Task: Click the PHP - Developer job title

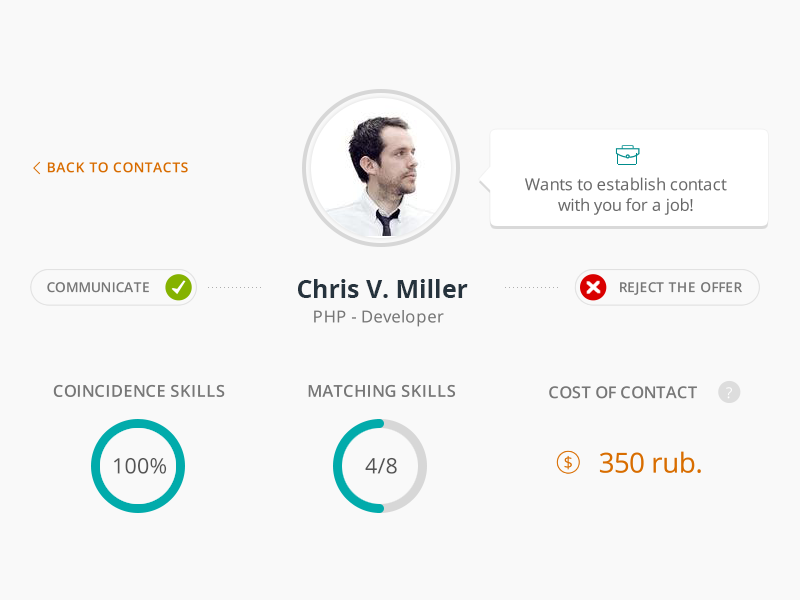Action: (378, 317)
